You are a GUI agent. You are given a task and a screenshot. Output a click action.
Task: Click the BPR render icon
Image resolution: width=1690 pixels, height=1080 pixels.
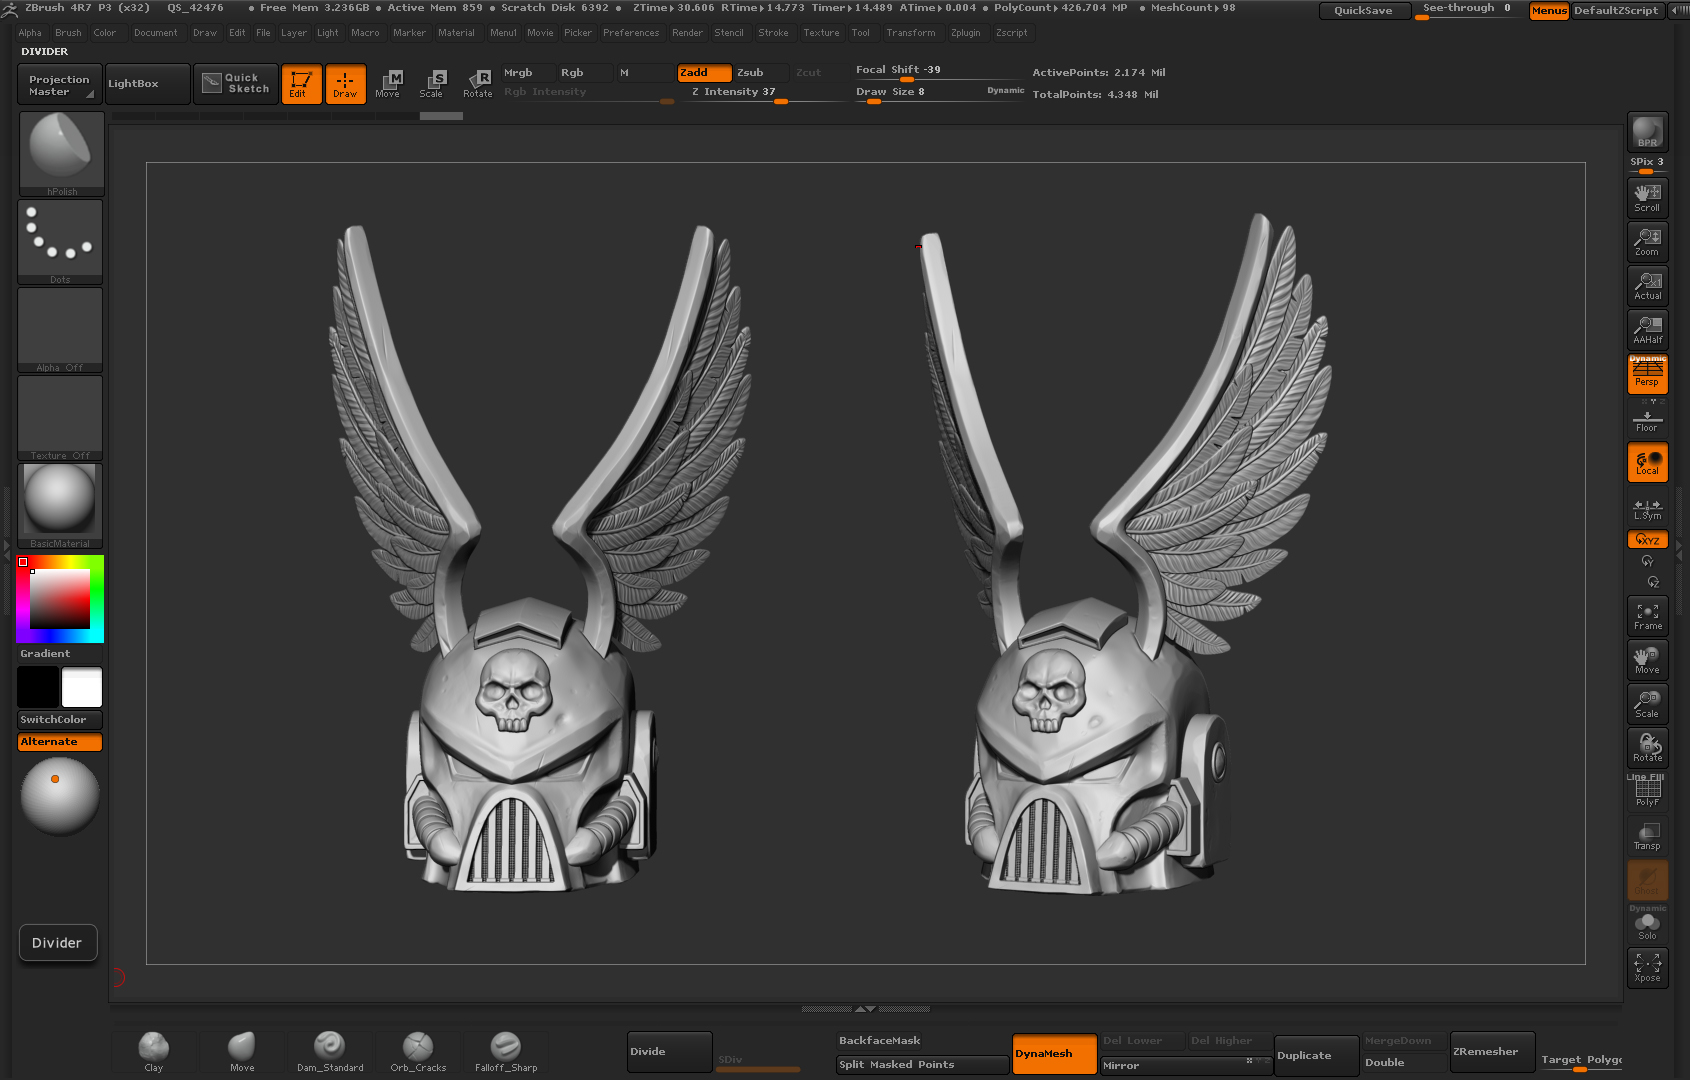pyautogui.click(x=1647, y=132)
